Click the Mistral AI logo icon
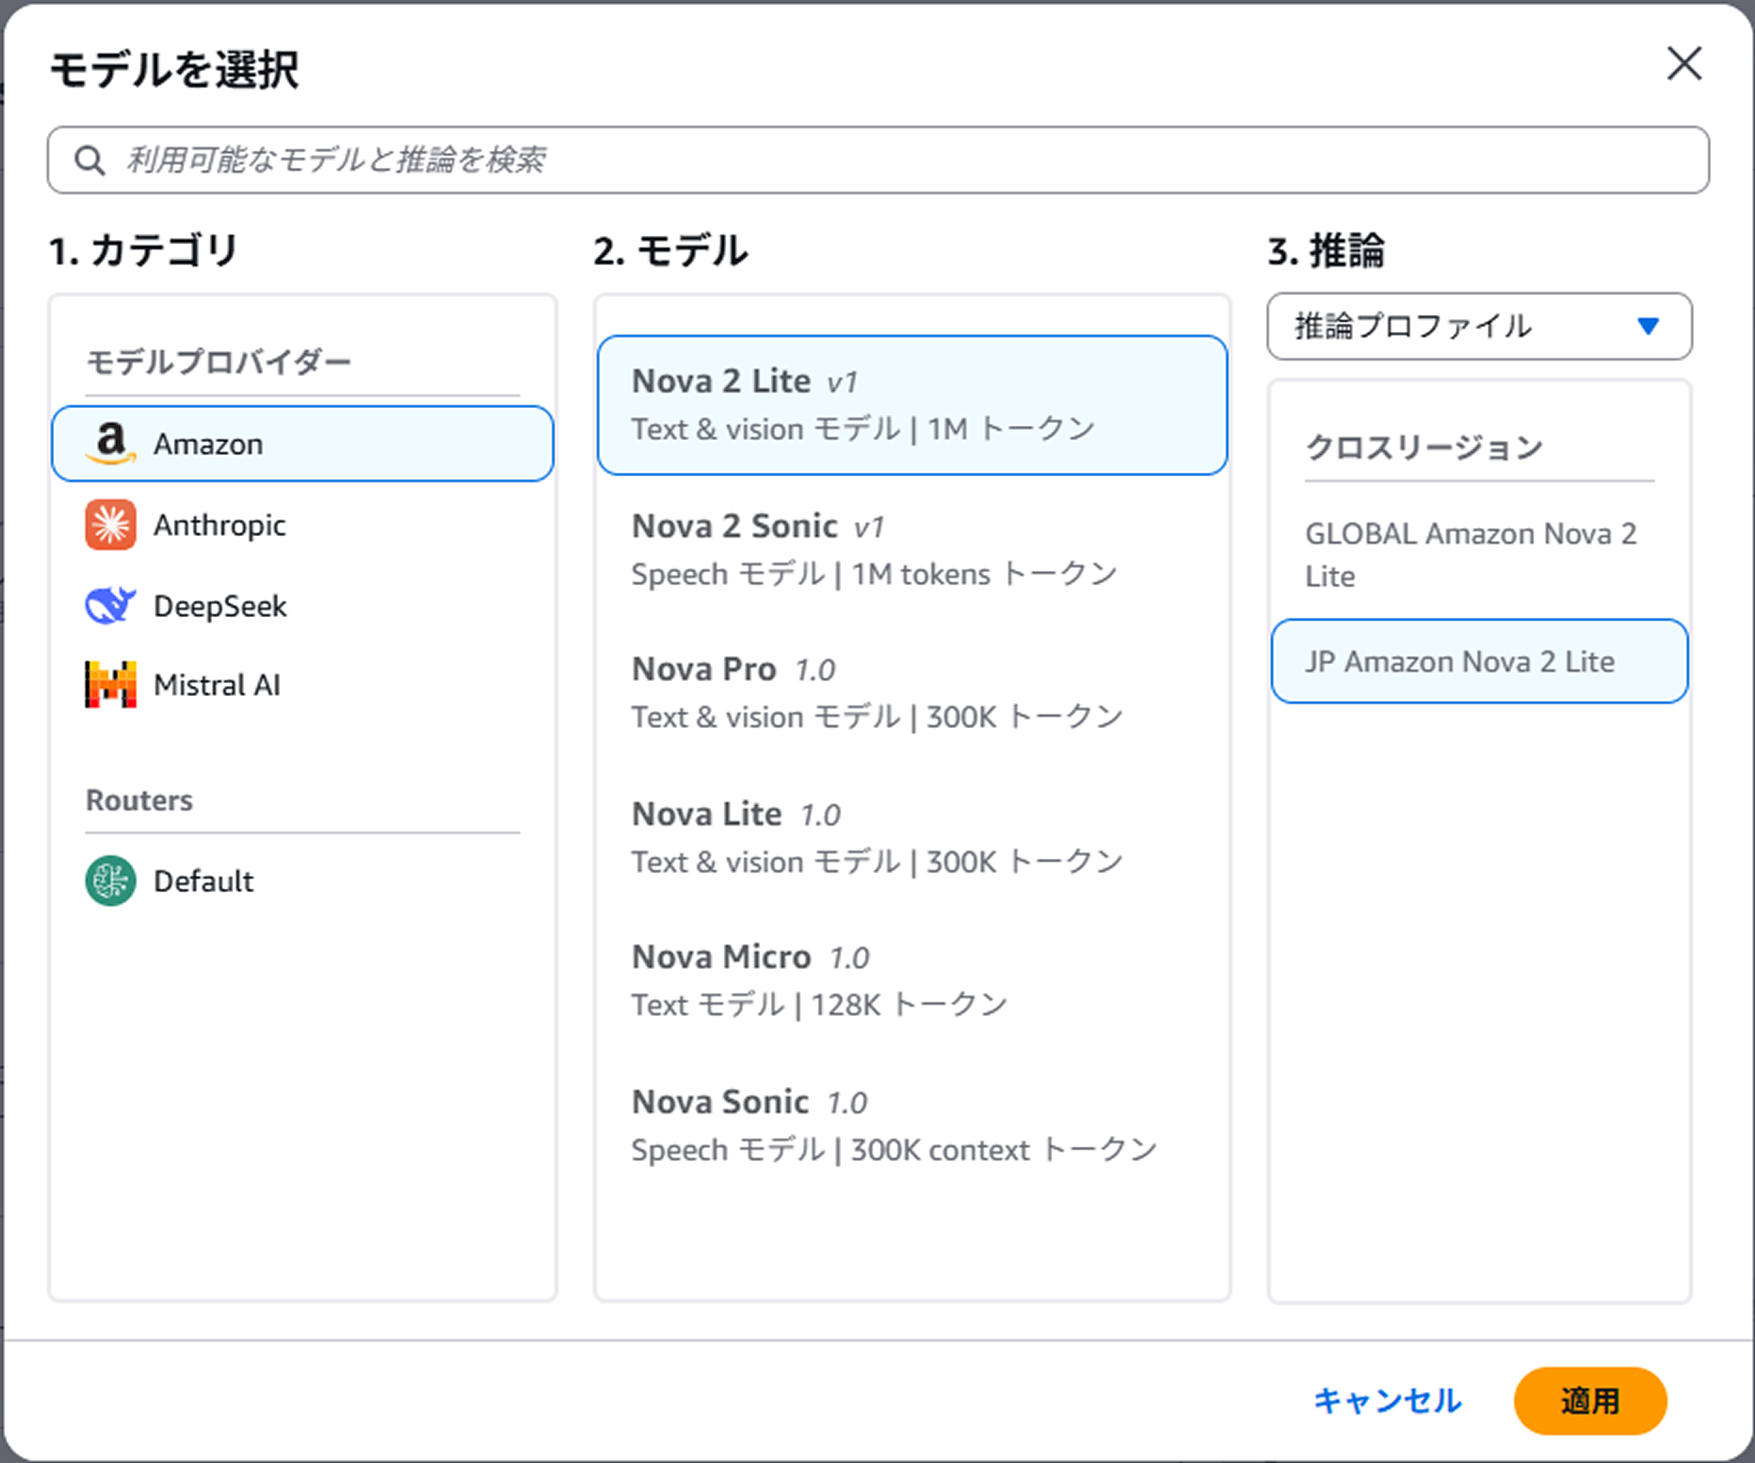The image size is (1755, 1463). pyautogui.click(x=111, y=685)
